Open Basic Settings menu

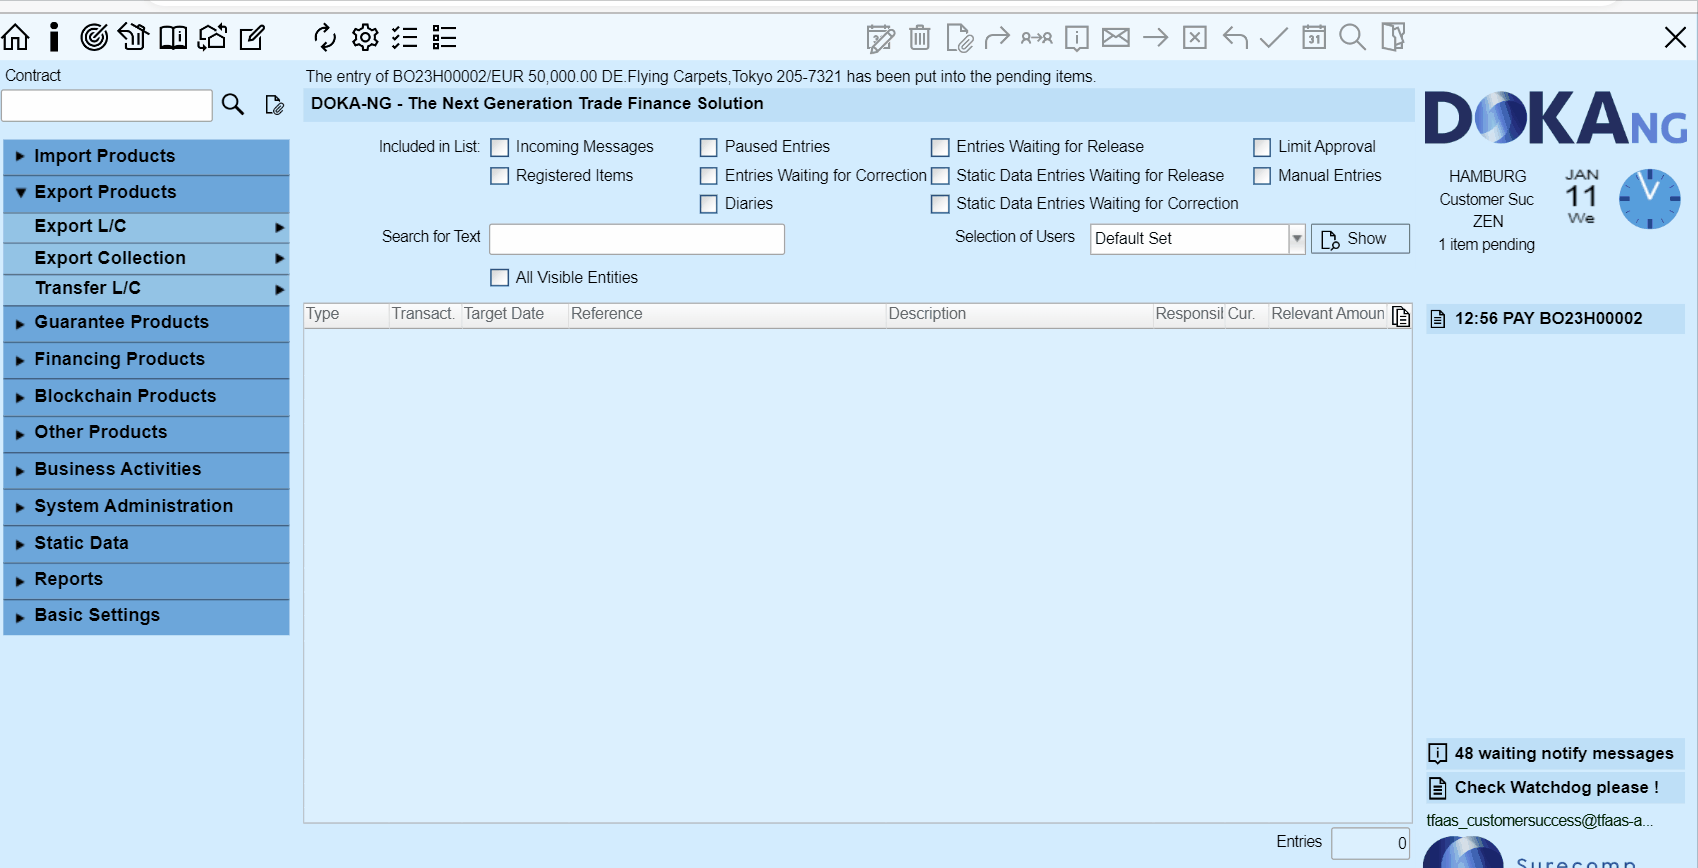pyautogui.click(x=147, y=615)
